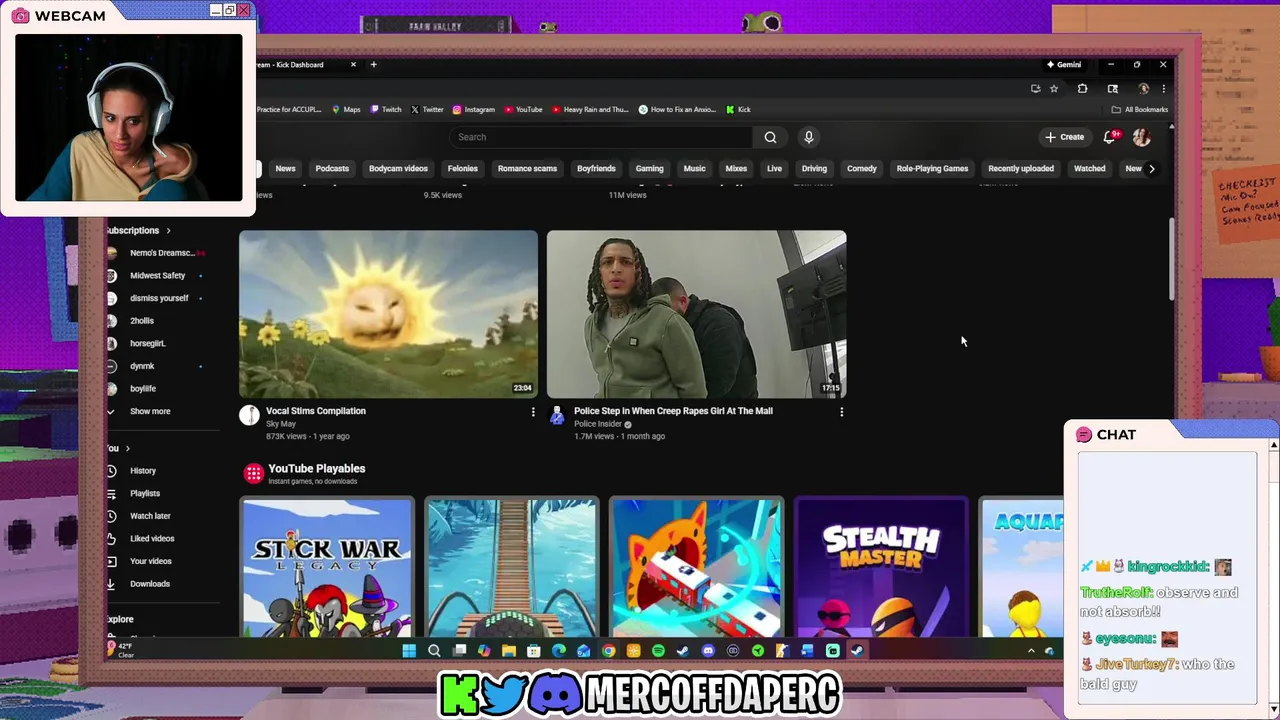The width and height of the screenshot is (1280, 720).
Task: Open Playlists in the sidebar
Action: click(x=145, y=493)
